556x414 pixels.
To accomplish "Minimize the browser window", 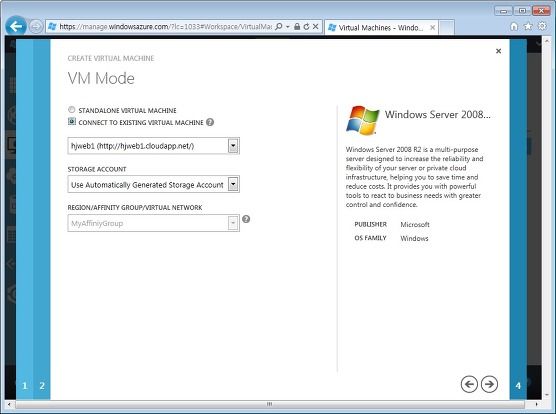I will point(503,11).
